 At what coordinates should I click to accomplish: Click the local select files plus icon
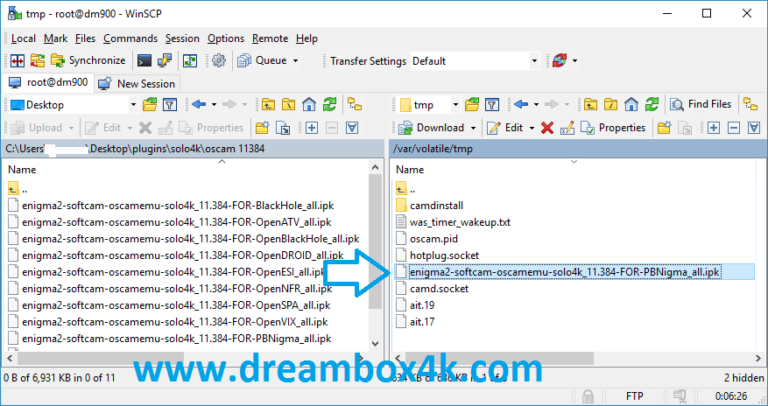pyautogui.click(x=312, y=128)
